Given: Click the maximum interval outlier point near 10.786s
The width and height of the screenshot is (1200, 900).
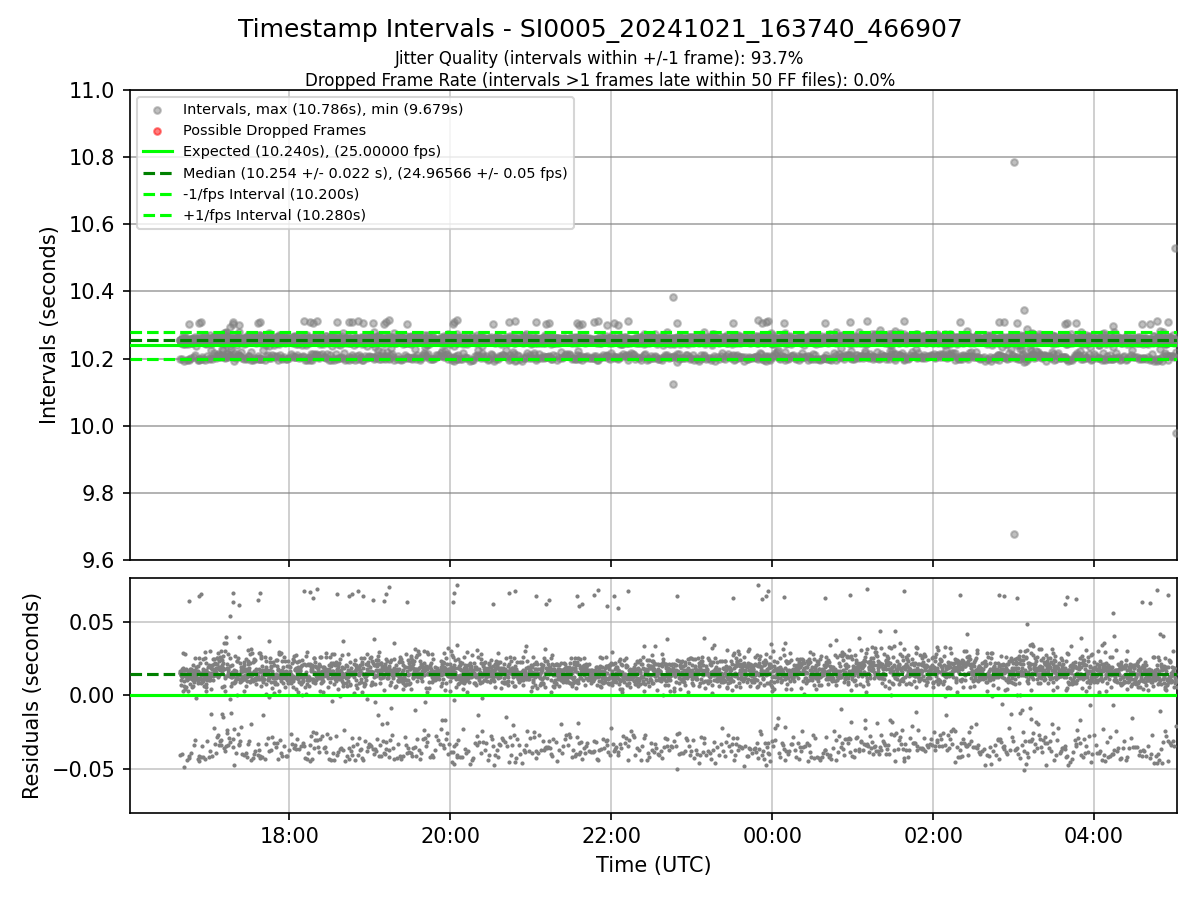Looking at the screenshot, I should coord(1014,162).
